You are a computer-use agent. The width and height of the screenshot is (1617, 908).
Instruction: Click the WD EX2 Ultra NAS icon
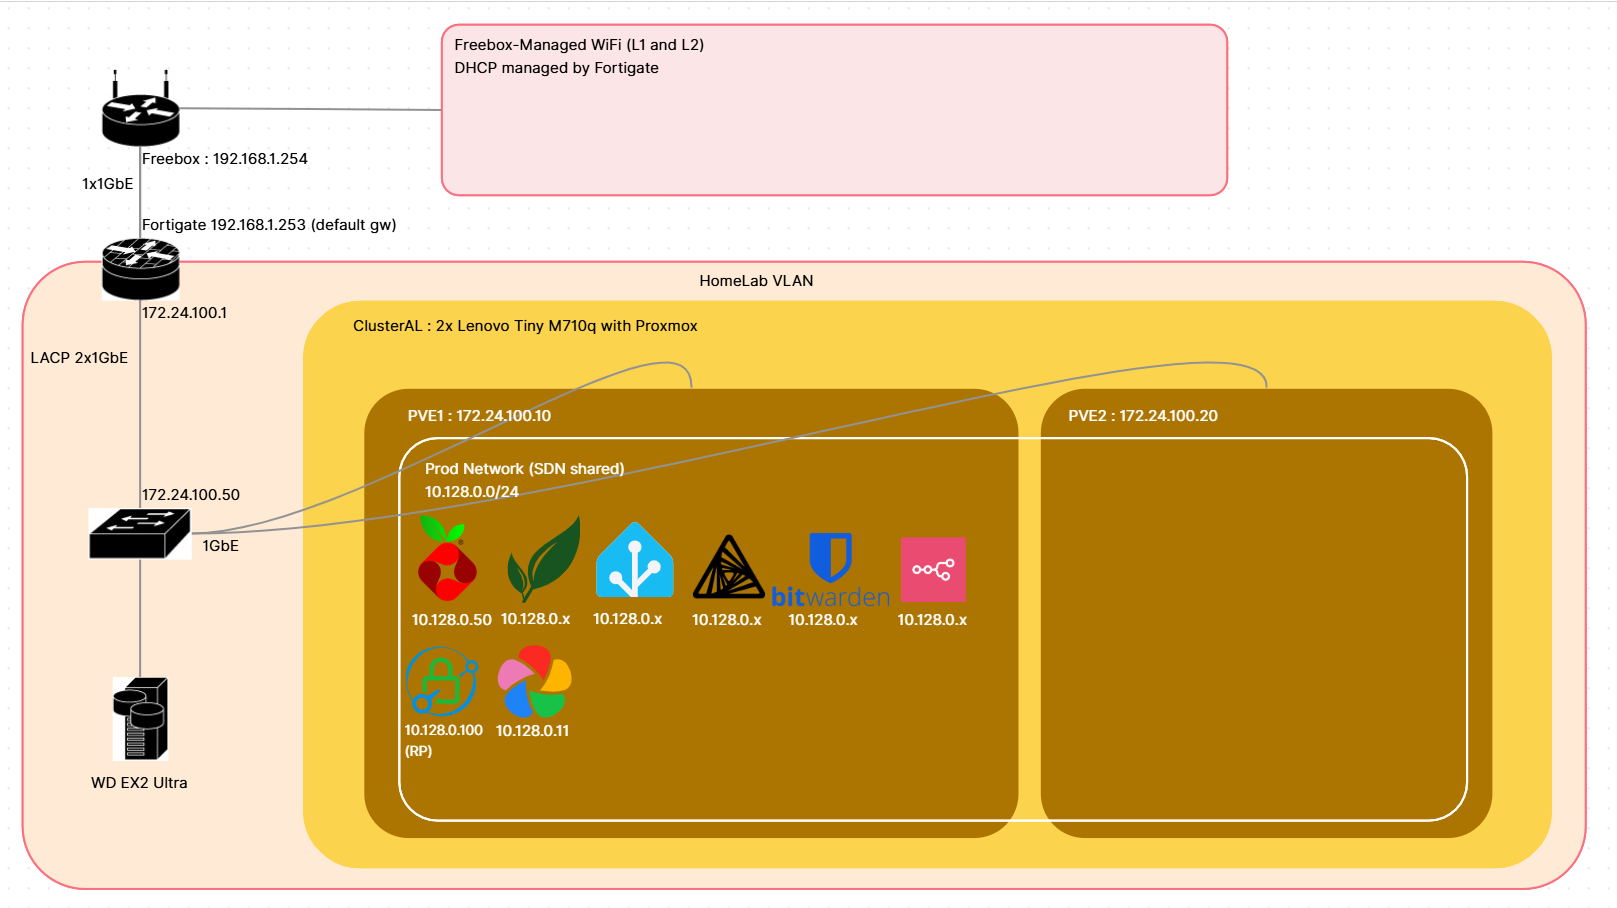(x=140, y=719)
